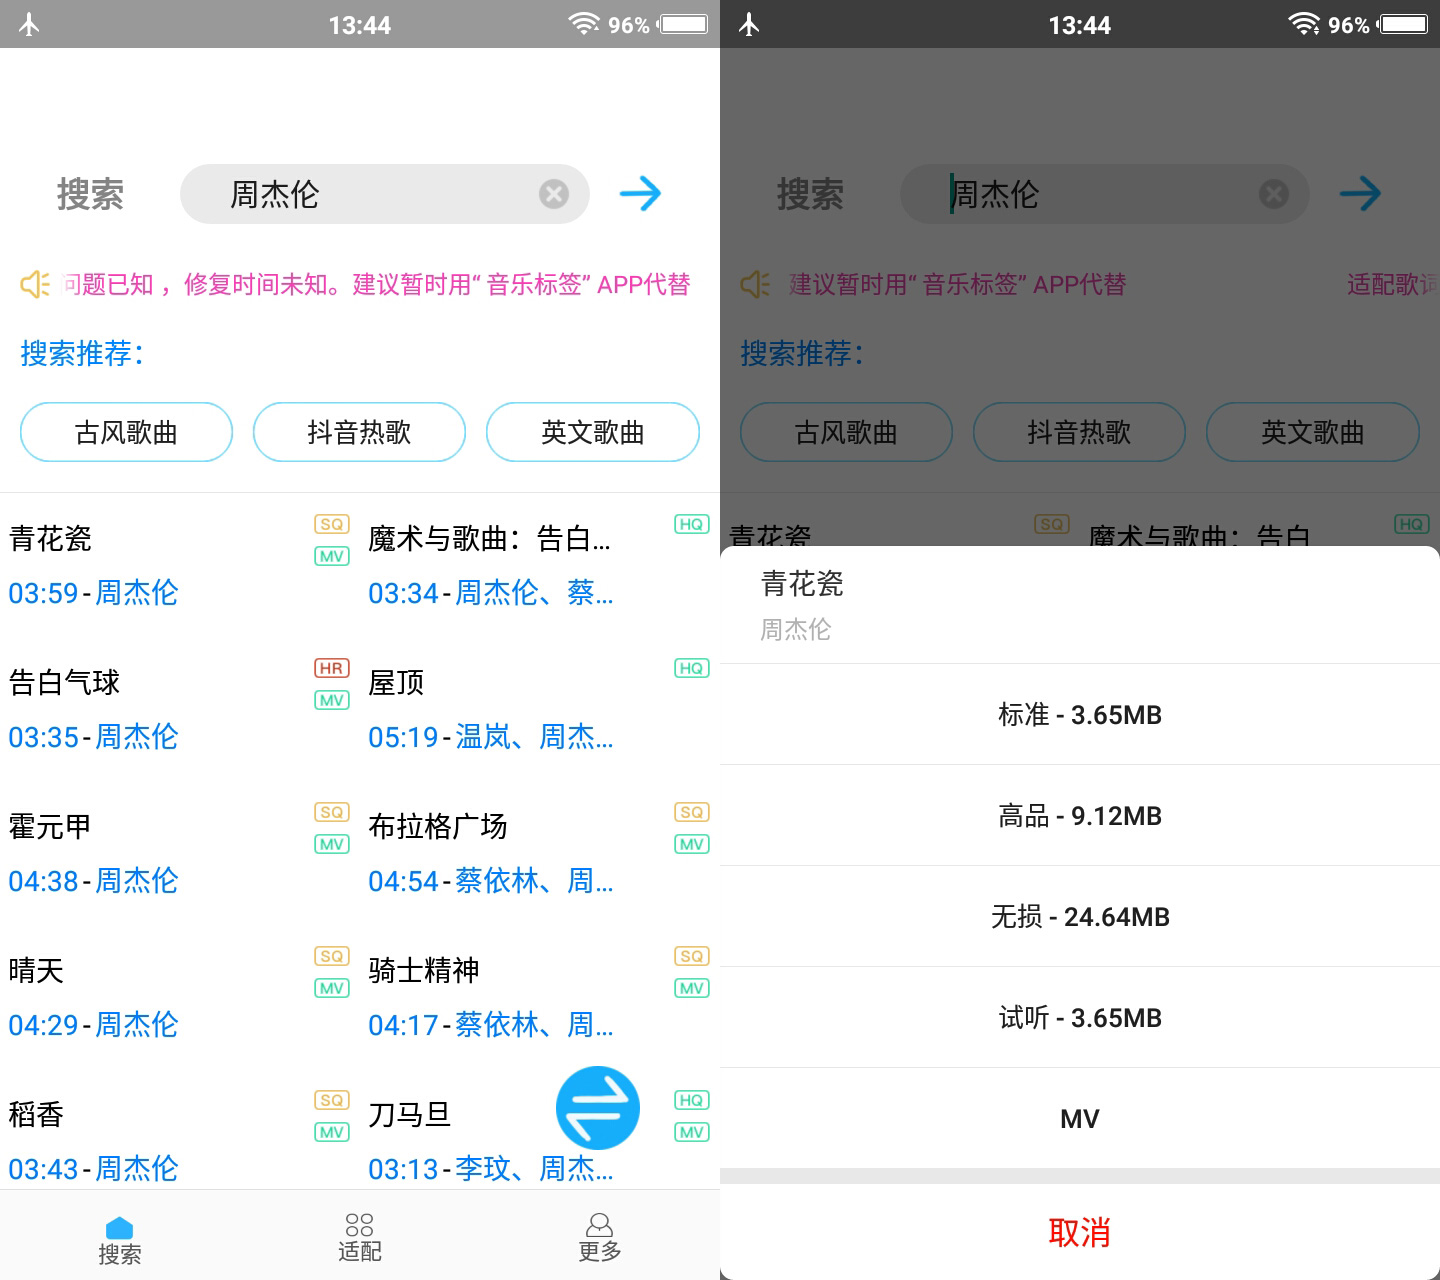Tap the speaker announcement icon, left screen

click(x=35, y=284)
